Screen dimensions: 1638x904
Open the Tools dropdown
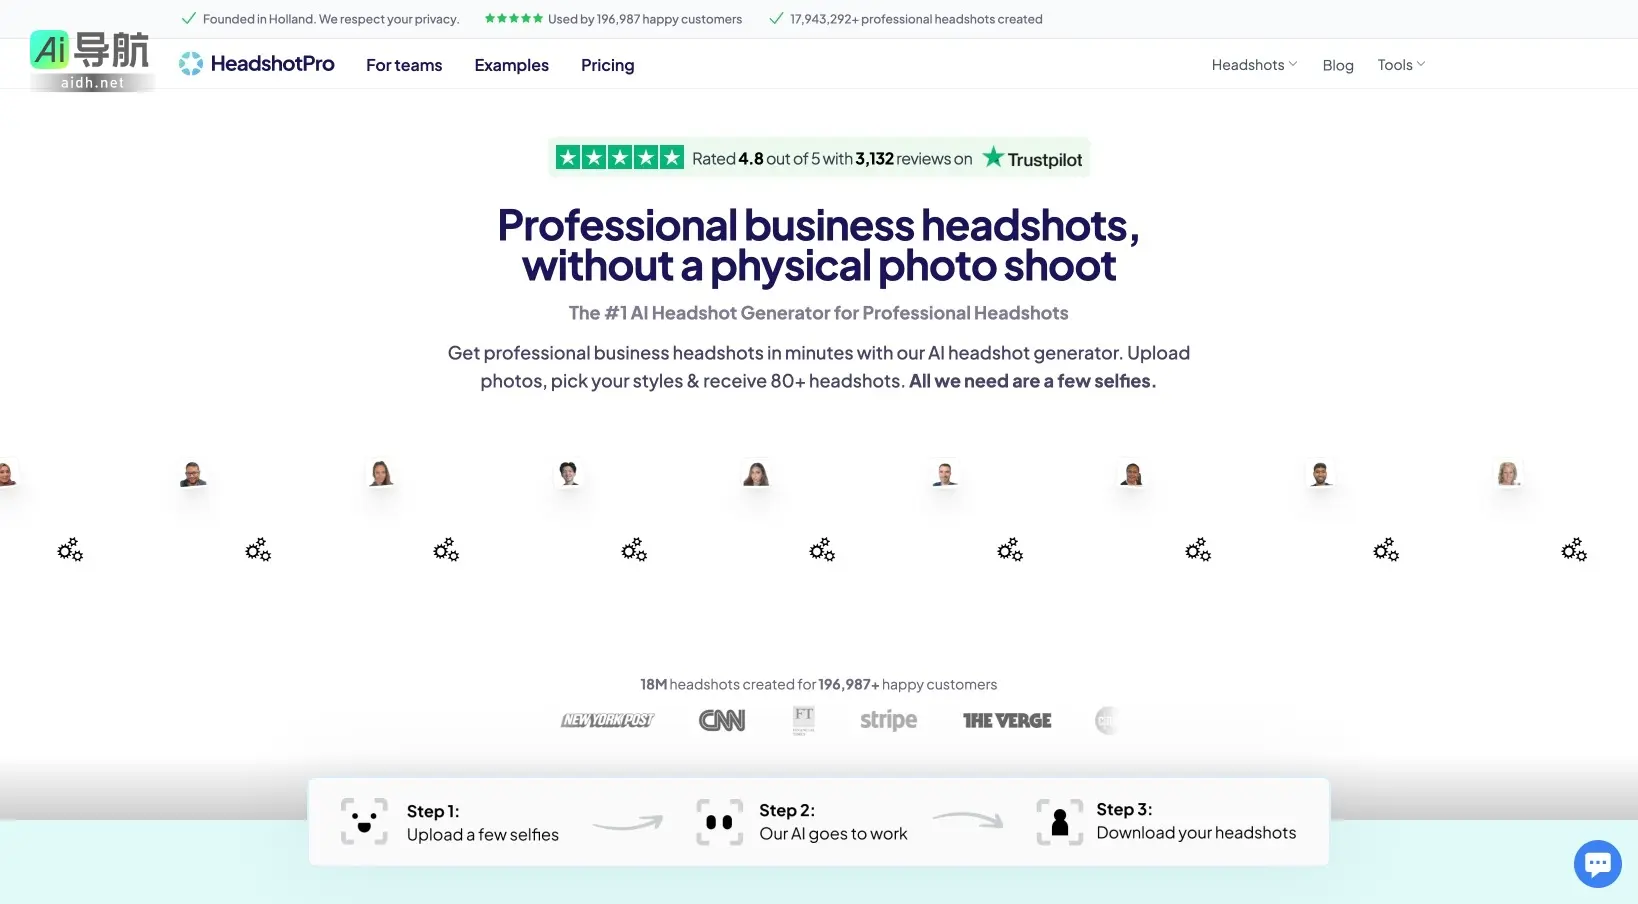click(1399, 64)
